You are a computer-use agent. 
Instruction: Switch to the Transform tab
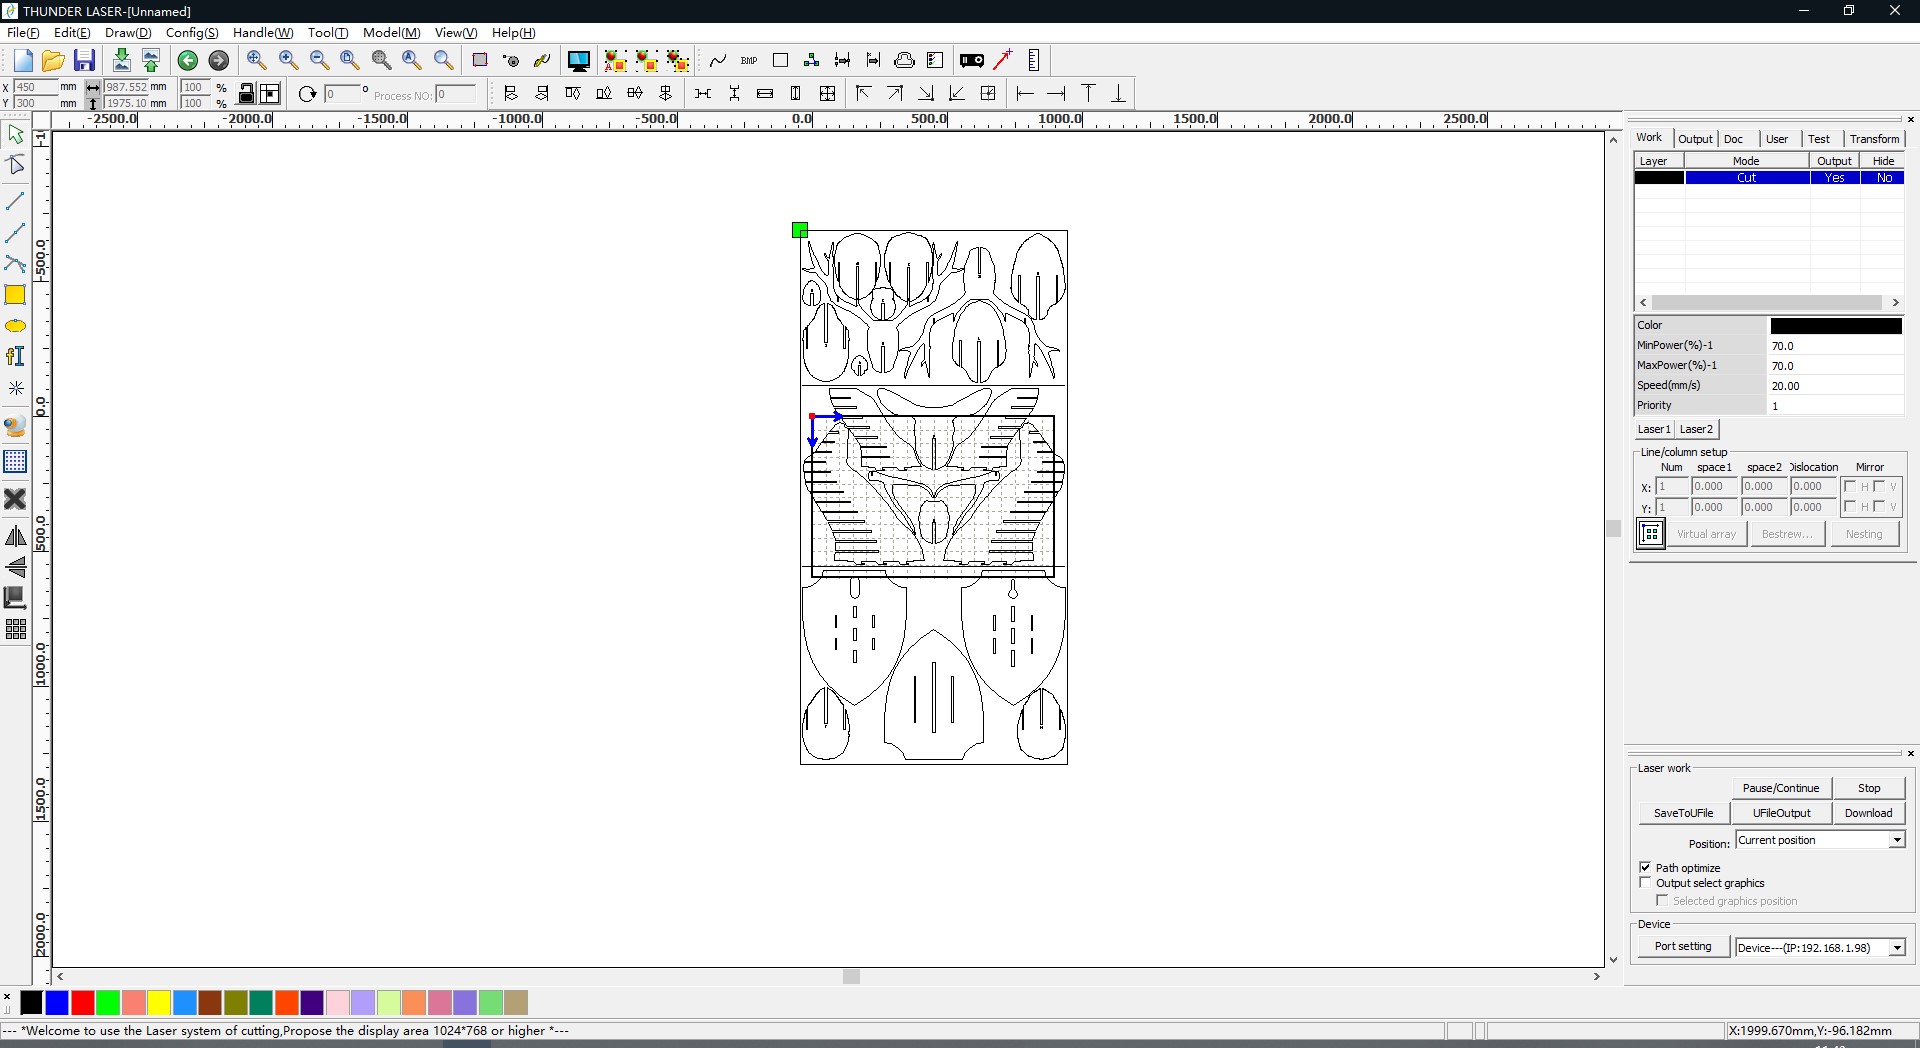pyautogui.click(x=1874, y=139)
